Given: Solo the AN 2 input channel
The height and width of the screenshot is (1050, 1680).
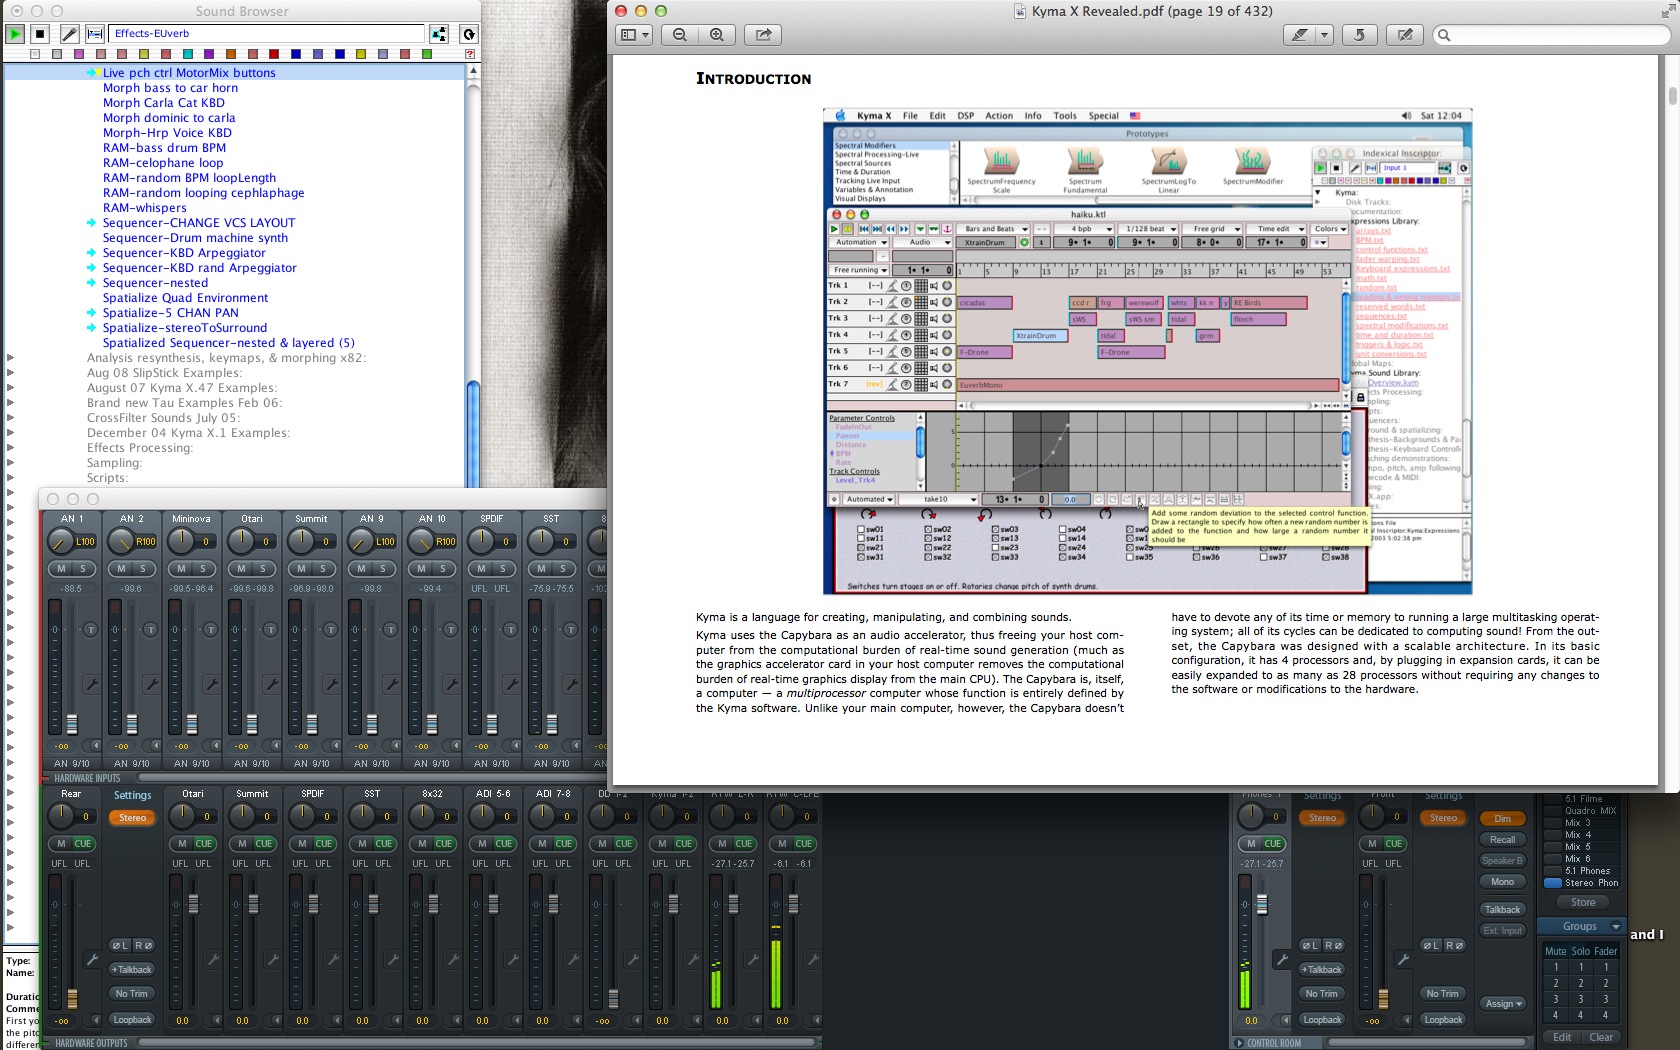Looking at the screenshot, I should tap(143, 569).
